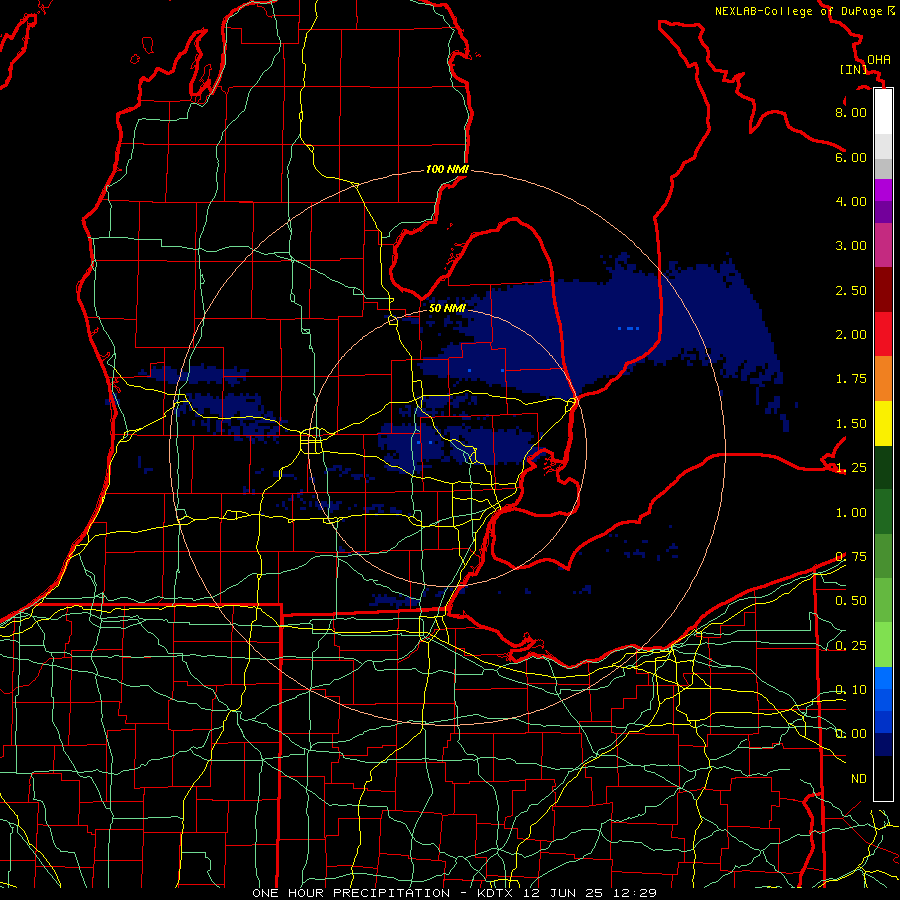This screenshot has width=900, height=900.
Task: Select the bright magenta legend swatch
Action: tap(883, 190)
